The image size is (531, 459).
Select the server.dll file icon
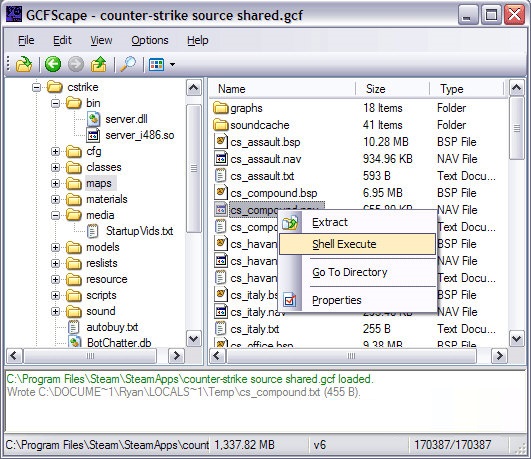[x=93, y=119]
